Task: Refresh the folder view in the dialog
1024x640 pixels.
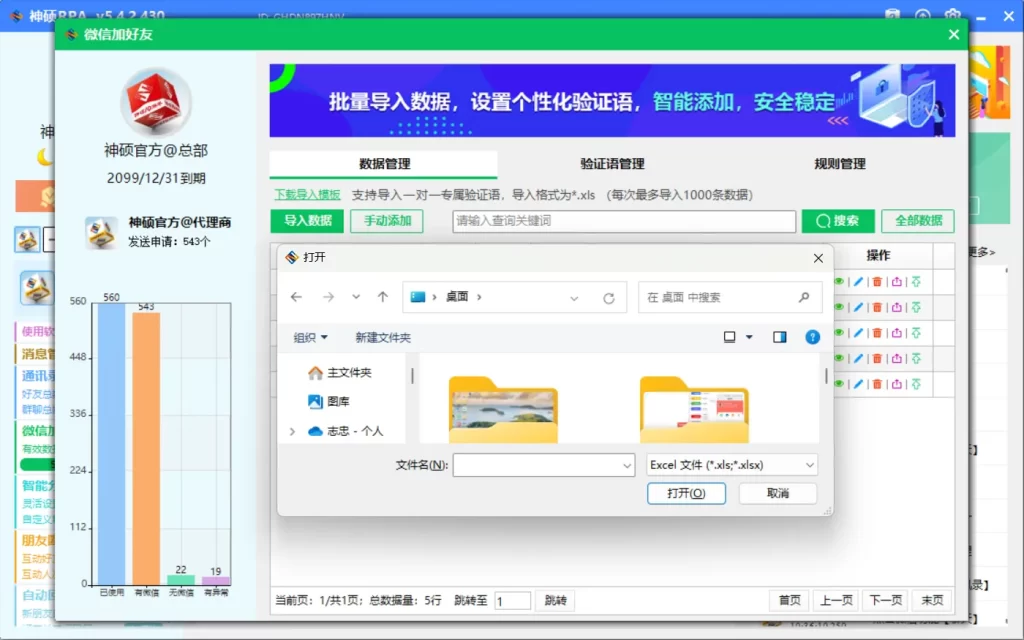Action: [x=608, y=297]
